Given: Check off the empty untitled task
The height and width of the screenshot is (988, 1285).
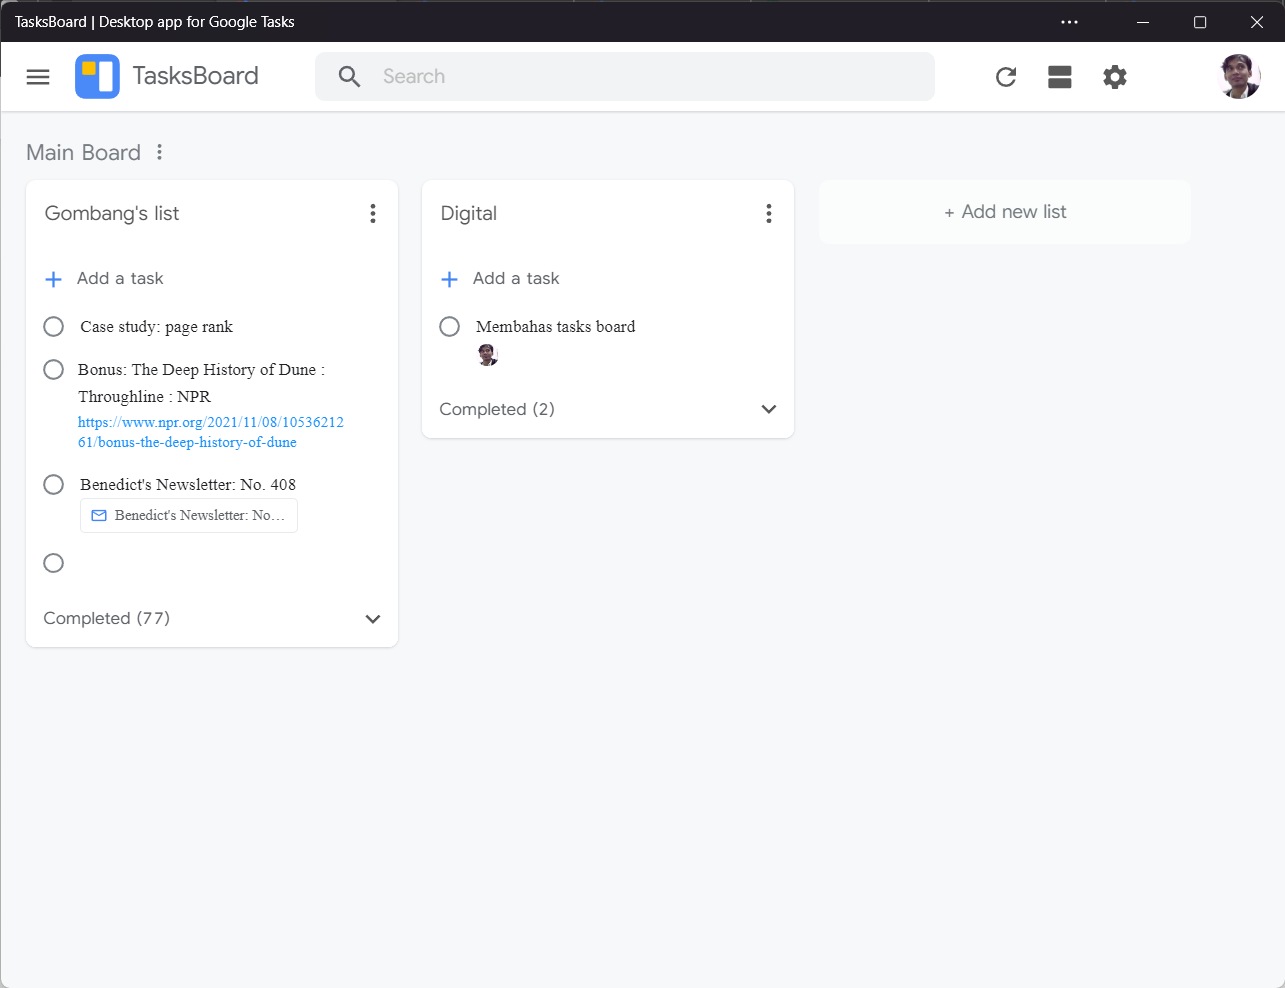Looking at the screenshot, I should pos(54,563).
